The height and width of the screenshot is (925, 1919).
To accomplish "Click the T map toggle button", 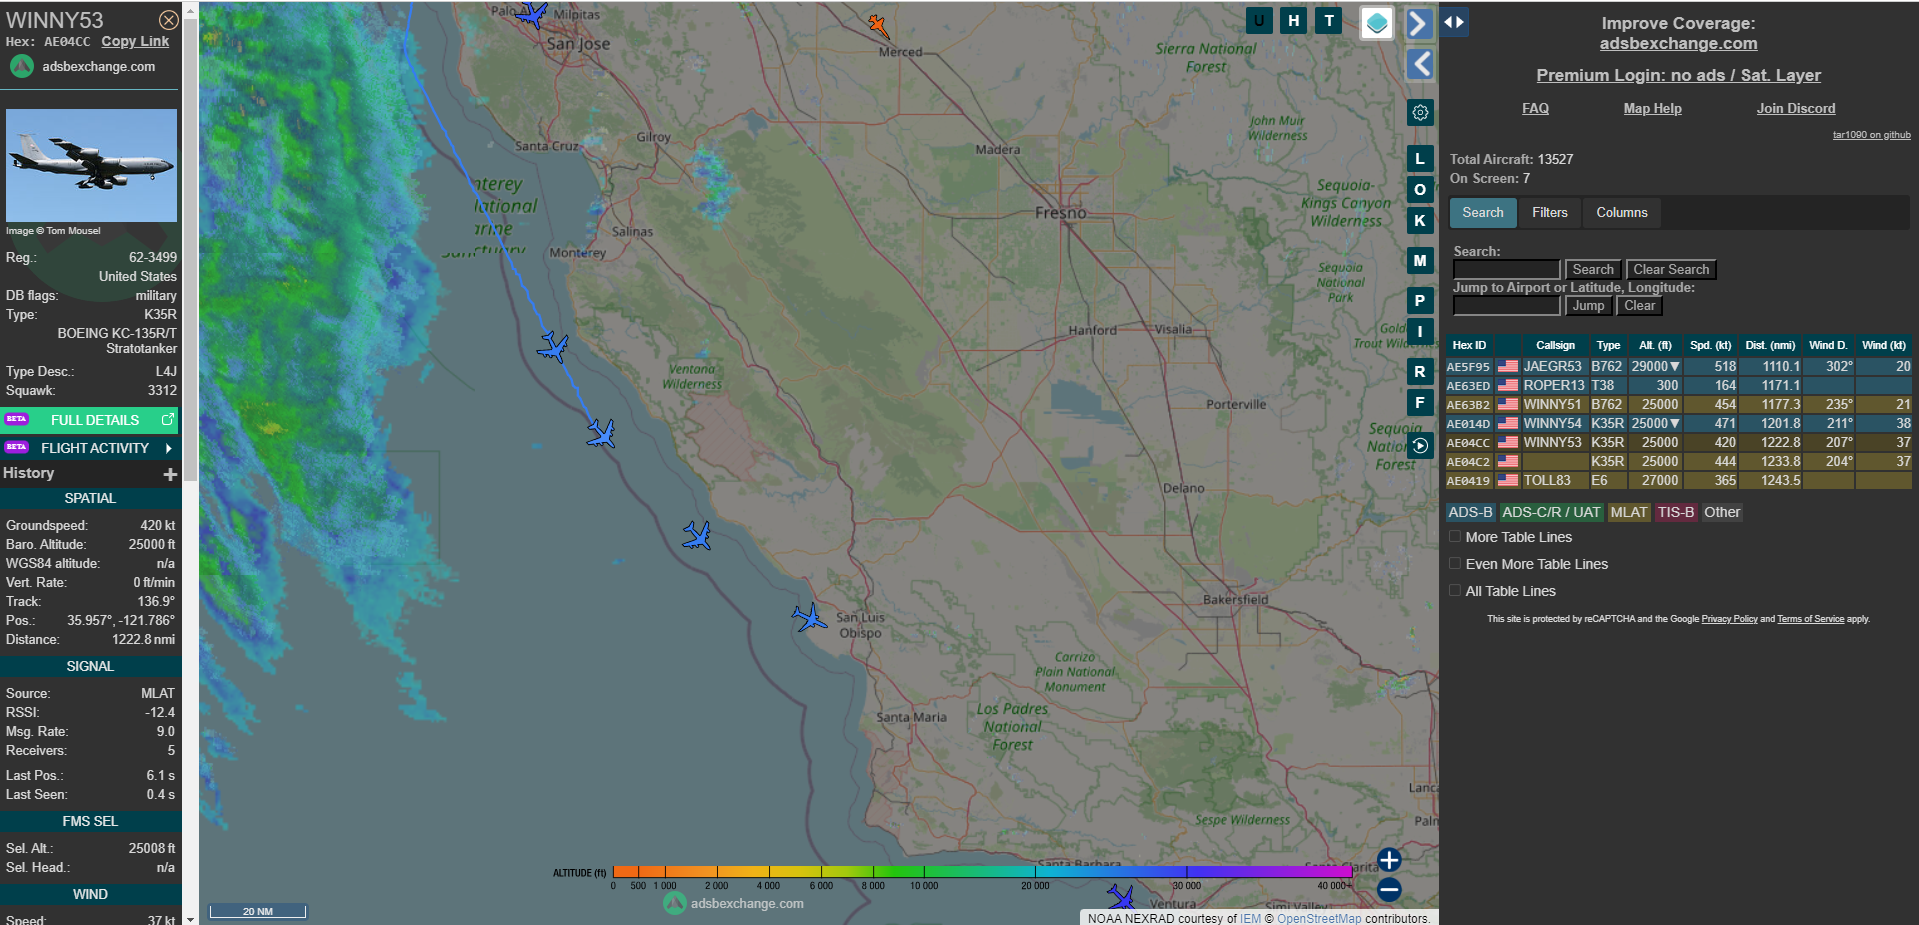I will pos(1329,20).
